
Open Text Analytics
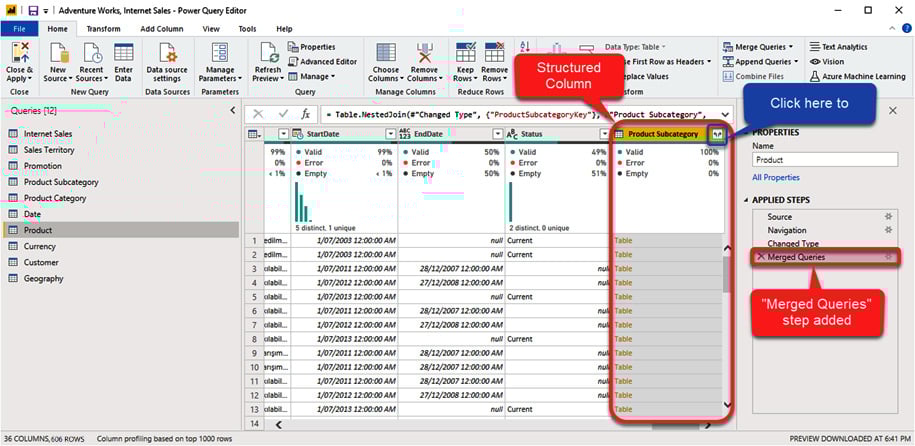click(839, 47)
